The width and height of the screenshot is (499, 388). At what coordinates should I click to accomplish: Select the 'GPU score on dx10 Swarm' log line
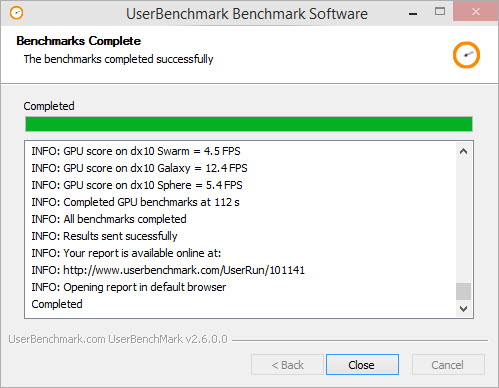[x=136, y=151]
